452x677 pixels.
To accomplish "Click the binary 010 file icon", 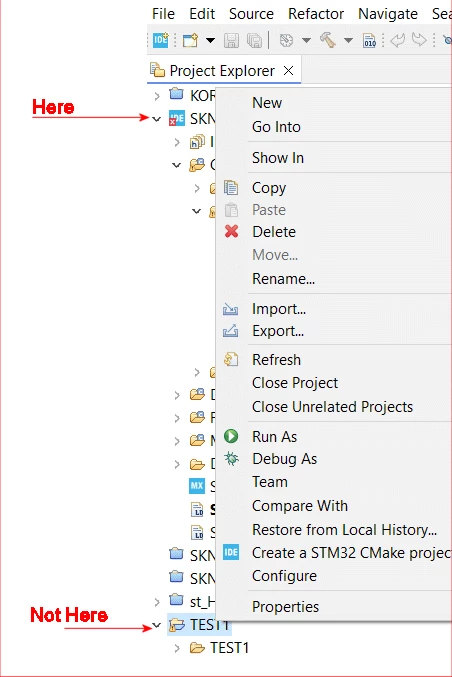I will tap(370, 41).
